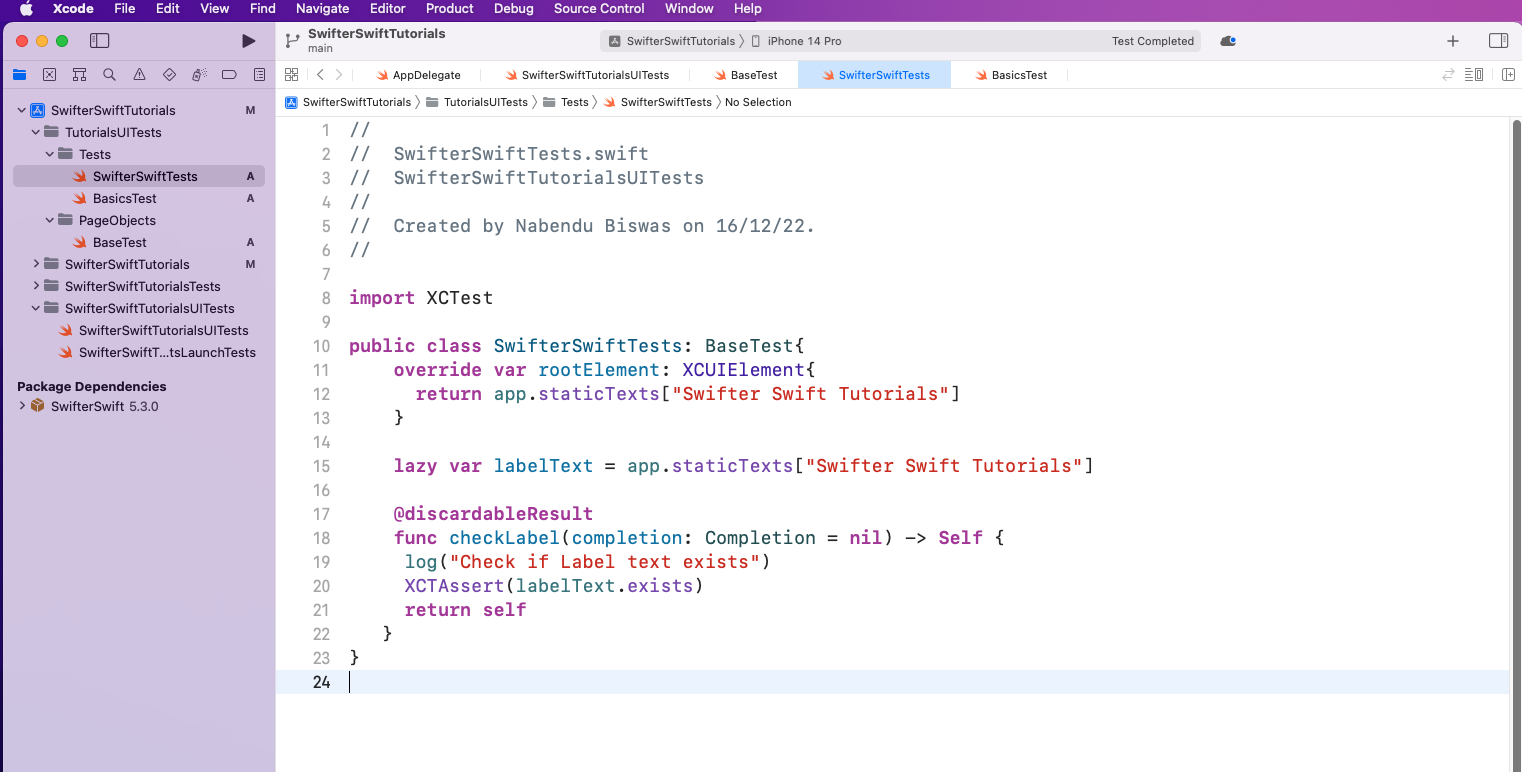Adjust editor options (minimap) icon

click(x=1474, y=75)
